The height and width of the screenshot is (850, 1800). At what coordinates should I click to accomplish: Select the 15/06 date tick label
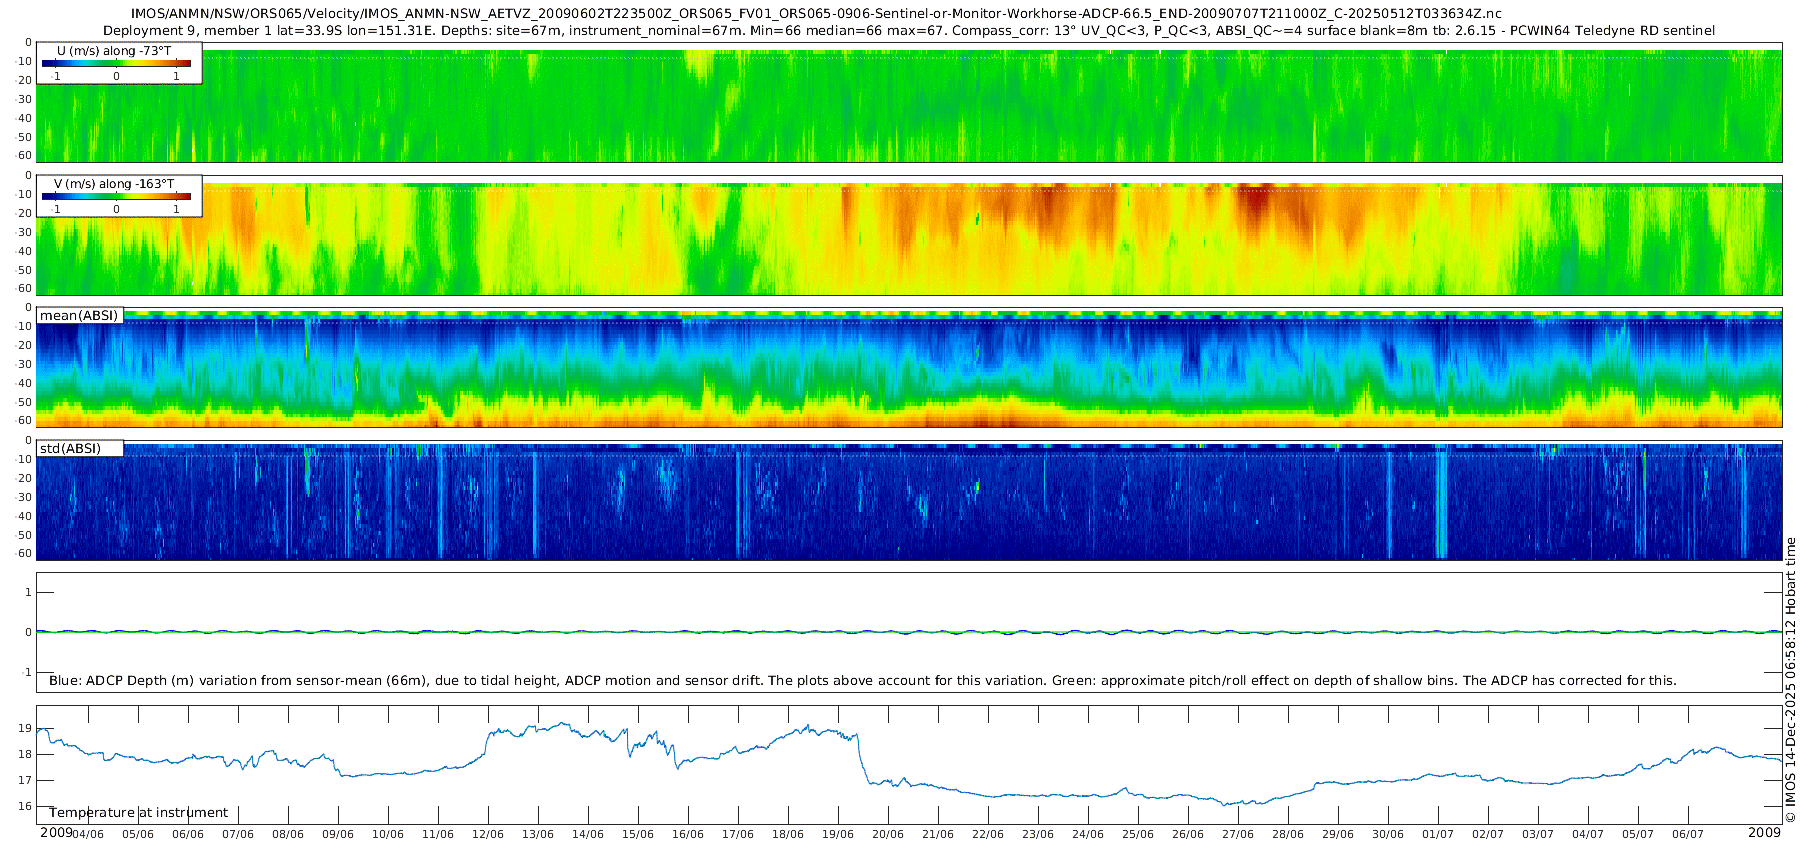click(638, 834)
